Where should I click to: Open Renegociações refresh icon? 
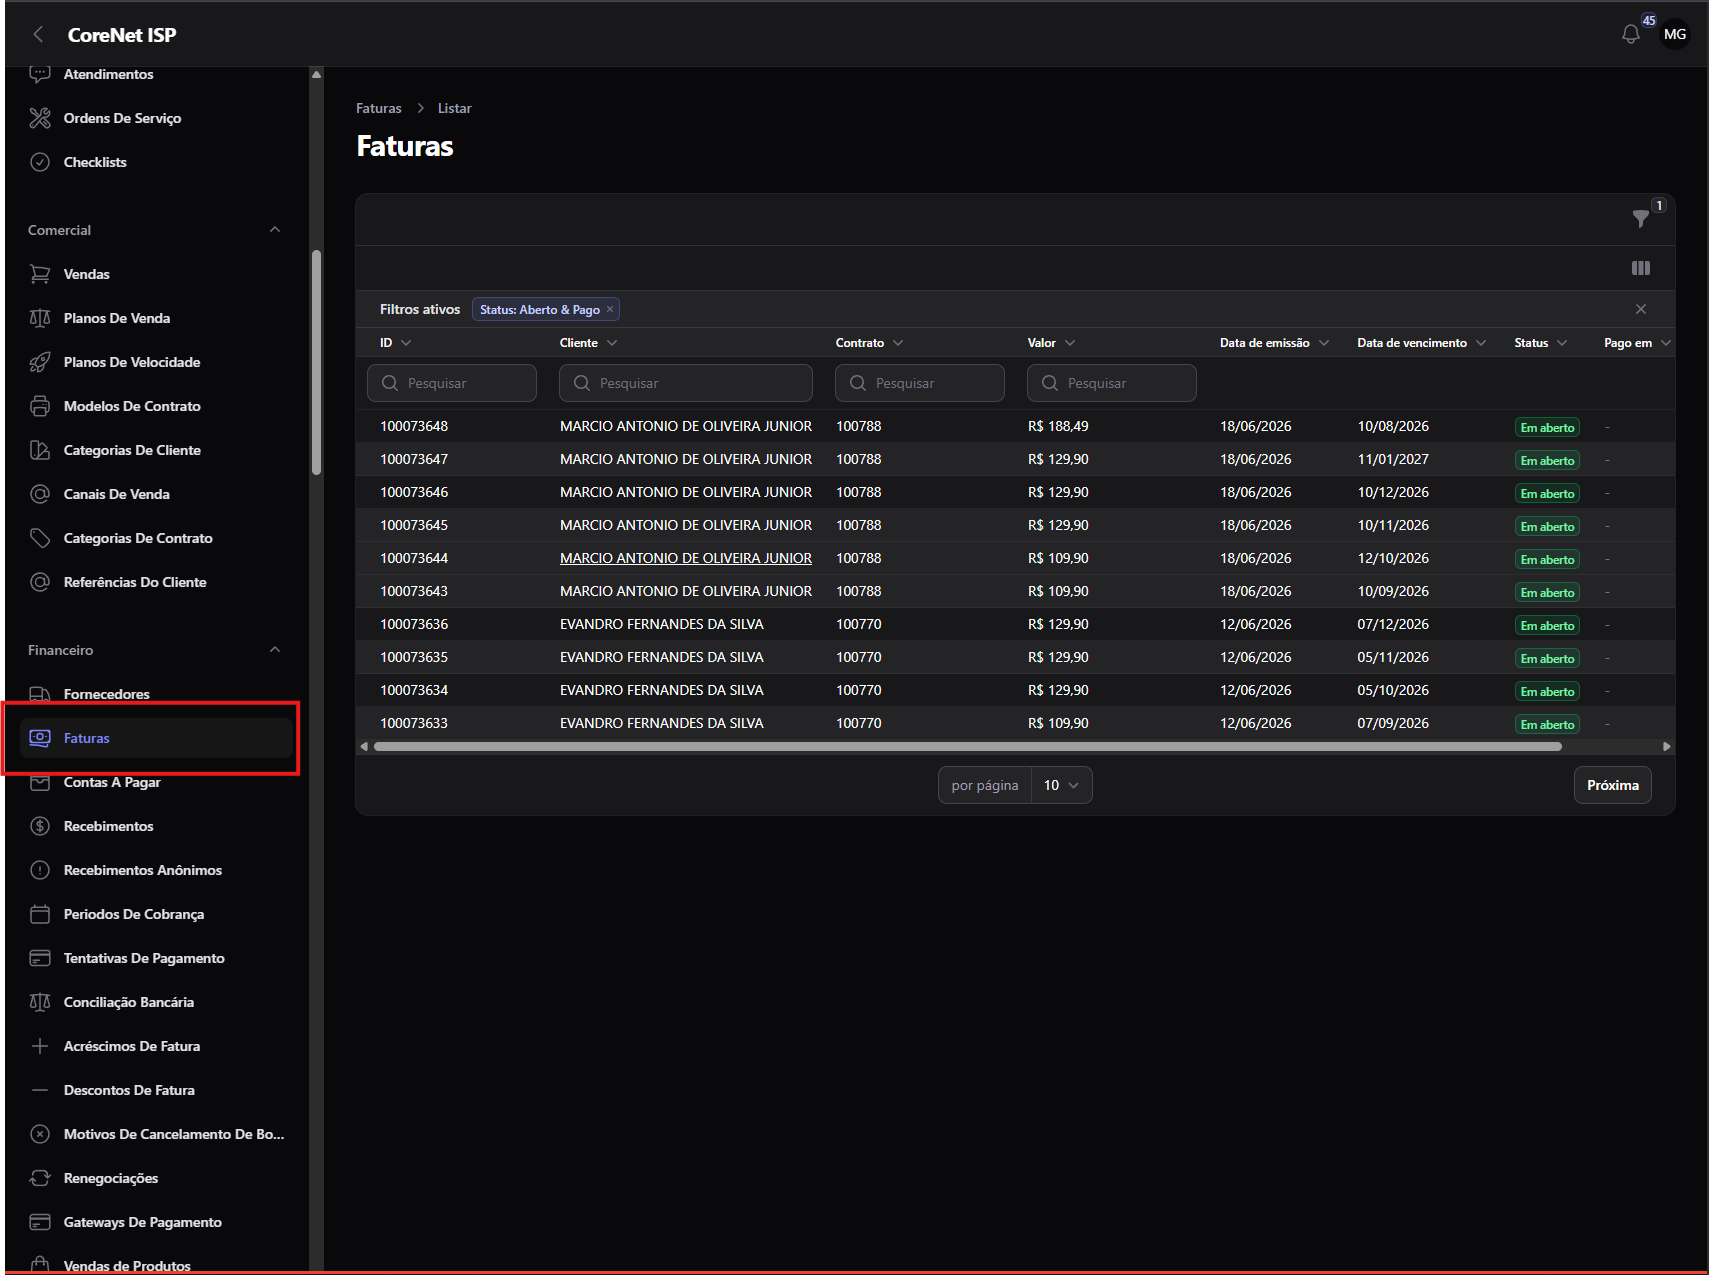click(40, 1178)
